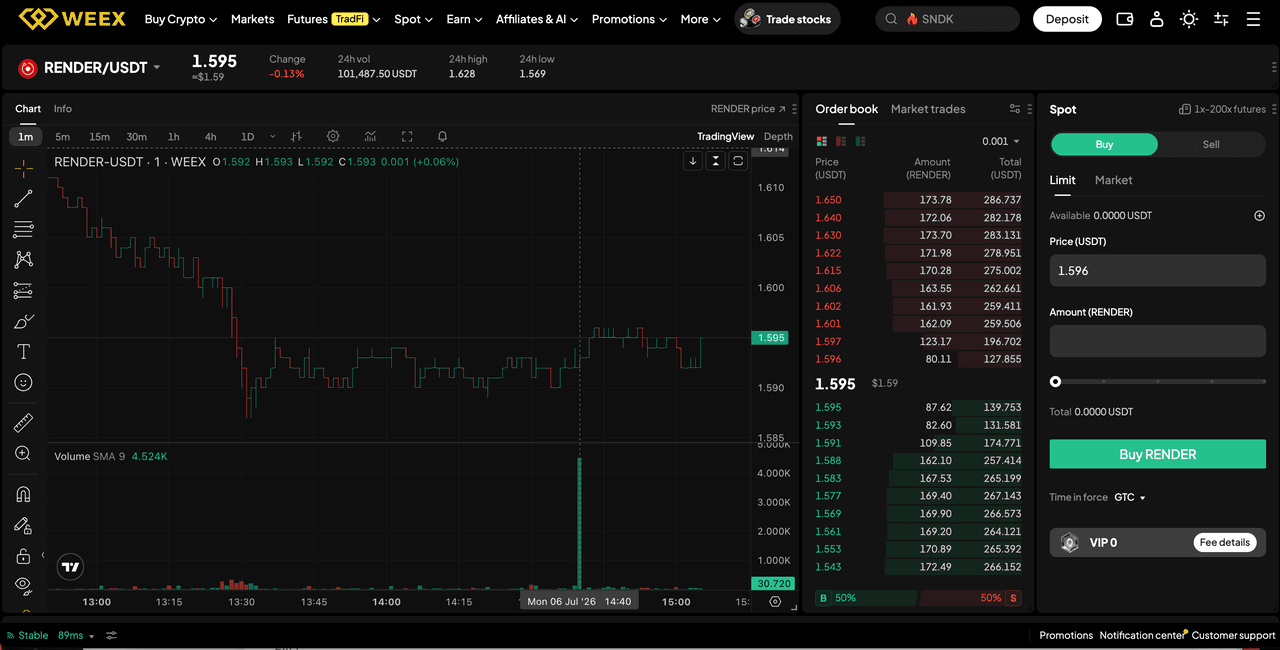Switch to the Info tab
This screenshot has height=650, width=1280.
[63, 108]
